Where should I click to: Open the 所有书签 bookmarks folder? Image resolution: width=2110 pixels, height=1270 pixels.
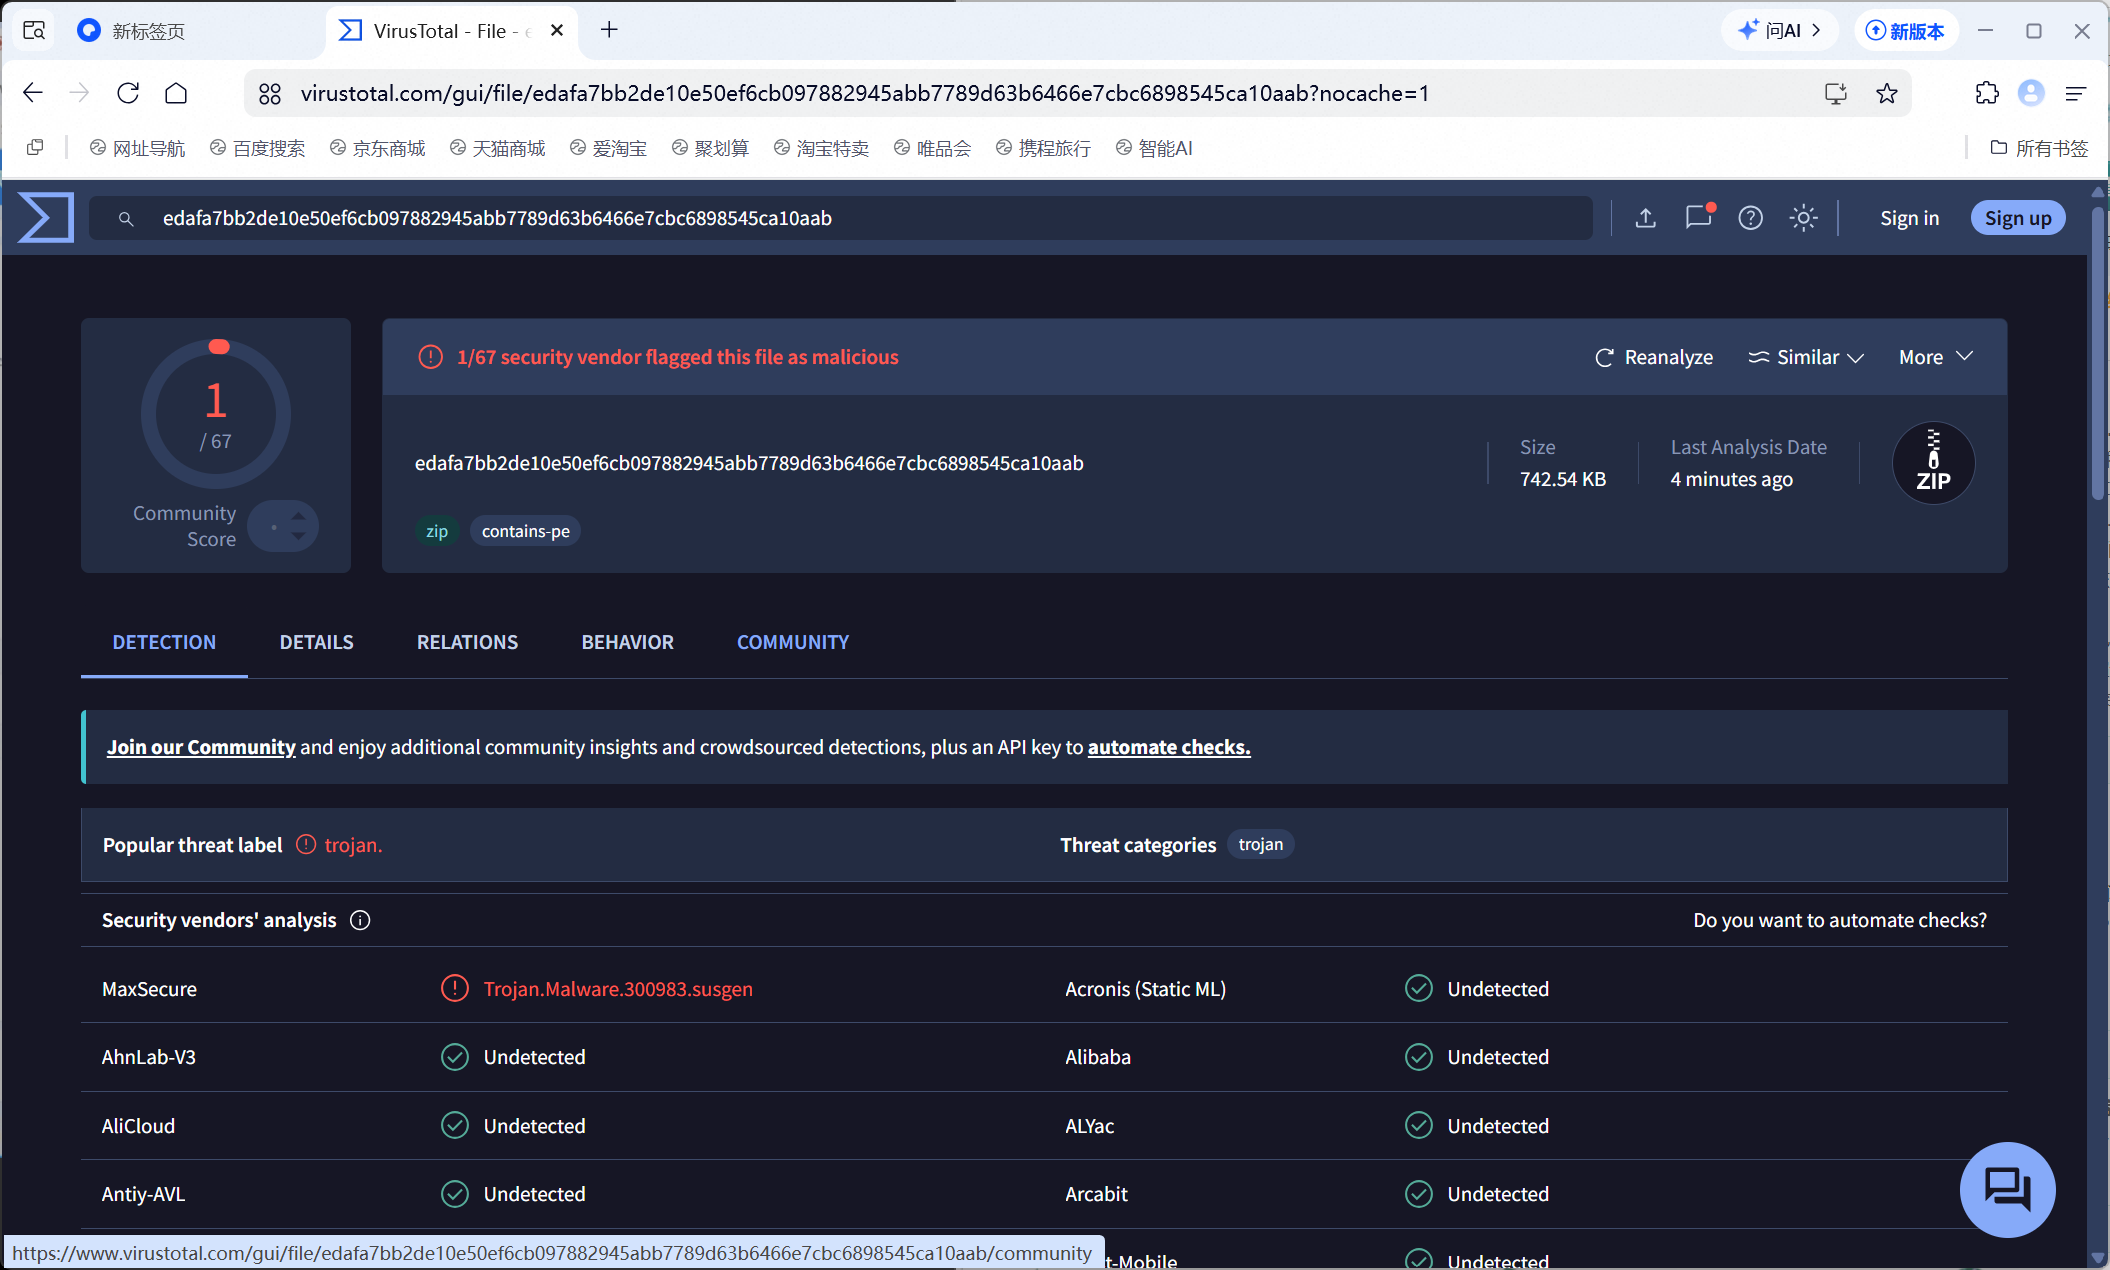(2039, 148)
